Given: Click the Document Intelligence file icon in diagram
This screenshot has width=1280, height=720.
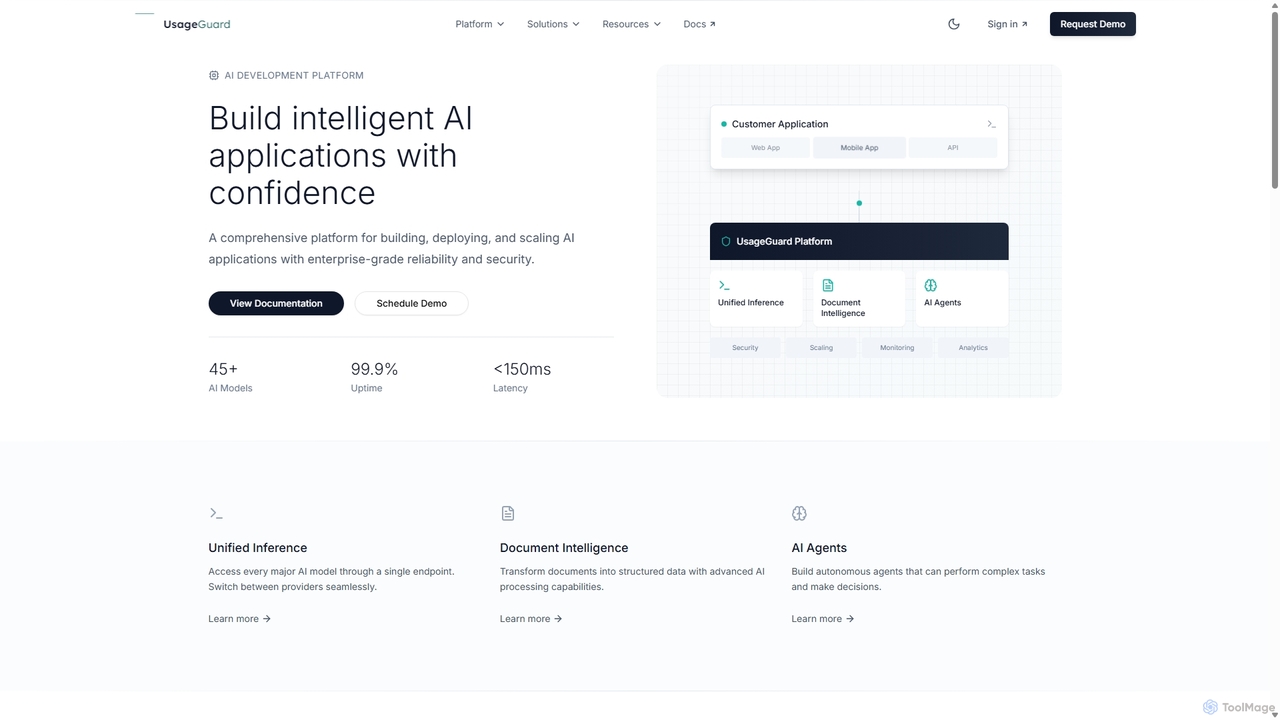Looking at the screenshot, I should pyautogui.click(x=827, y=285).
